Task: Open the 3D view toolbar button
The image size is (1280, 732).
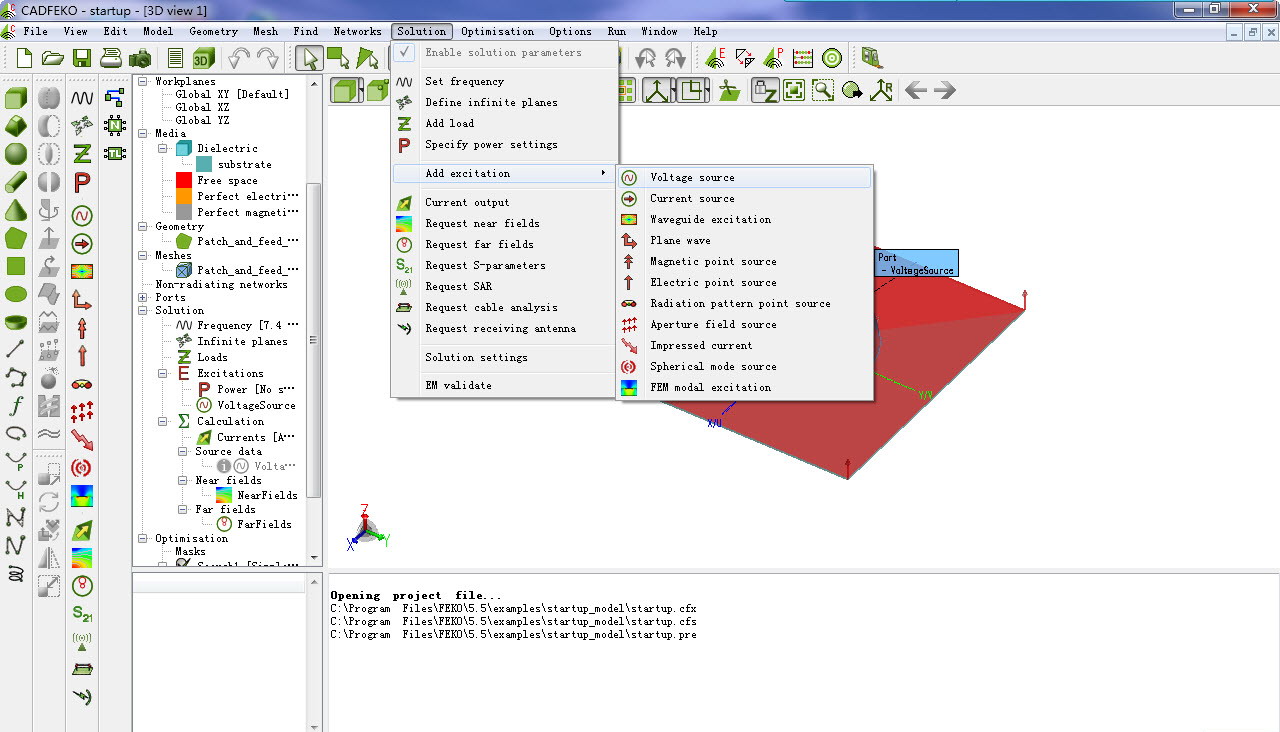Action: (204, 58)
